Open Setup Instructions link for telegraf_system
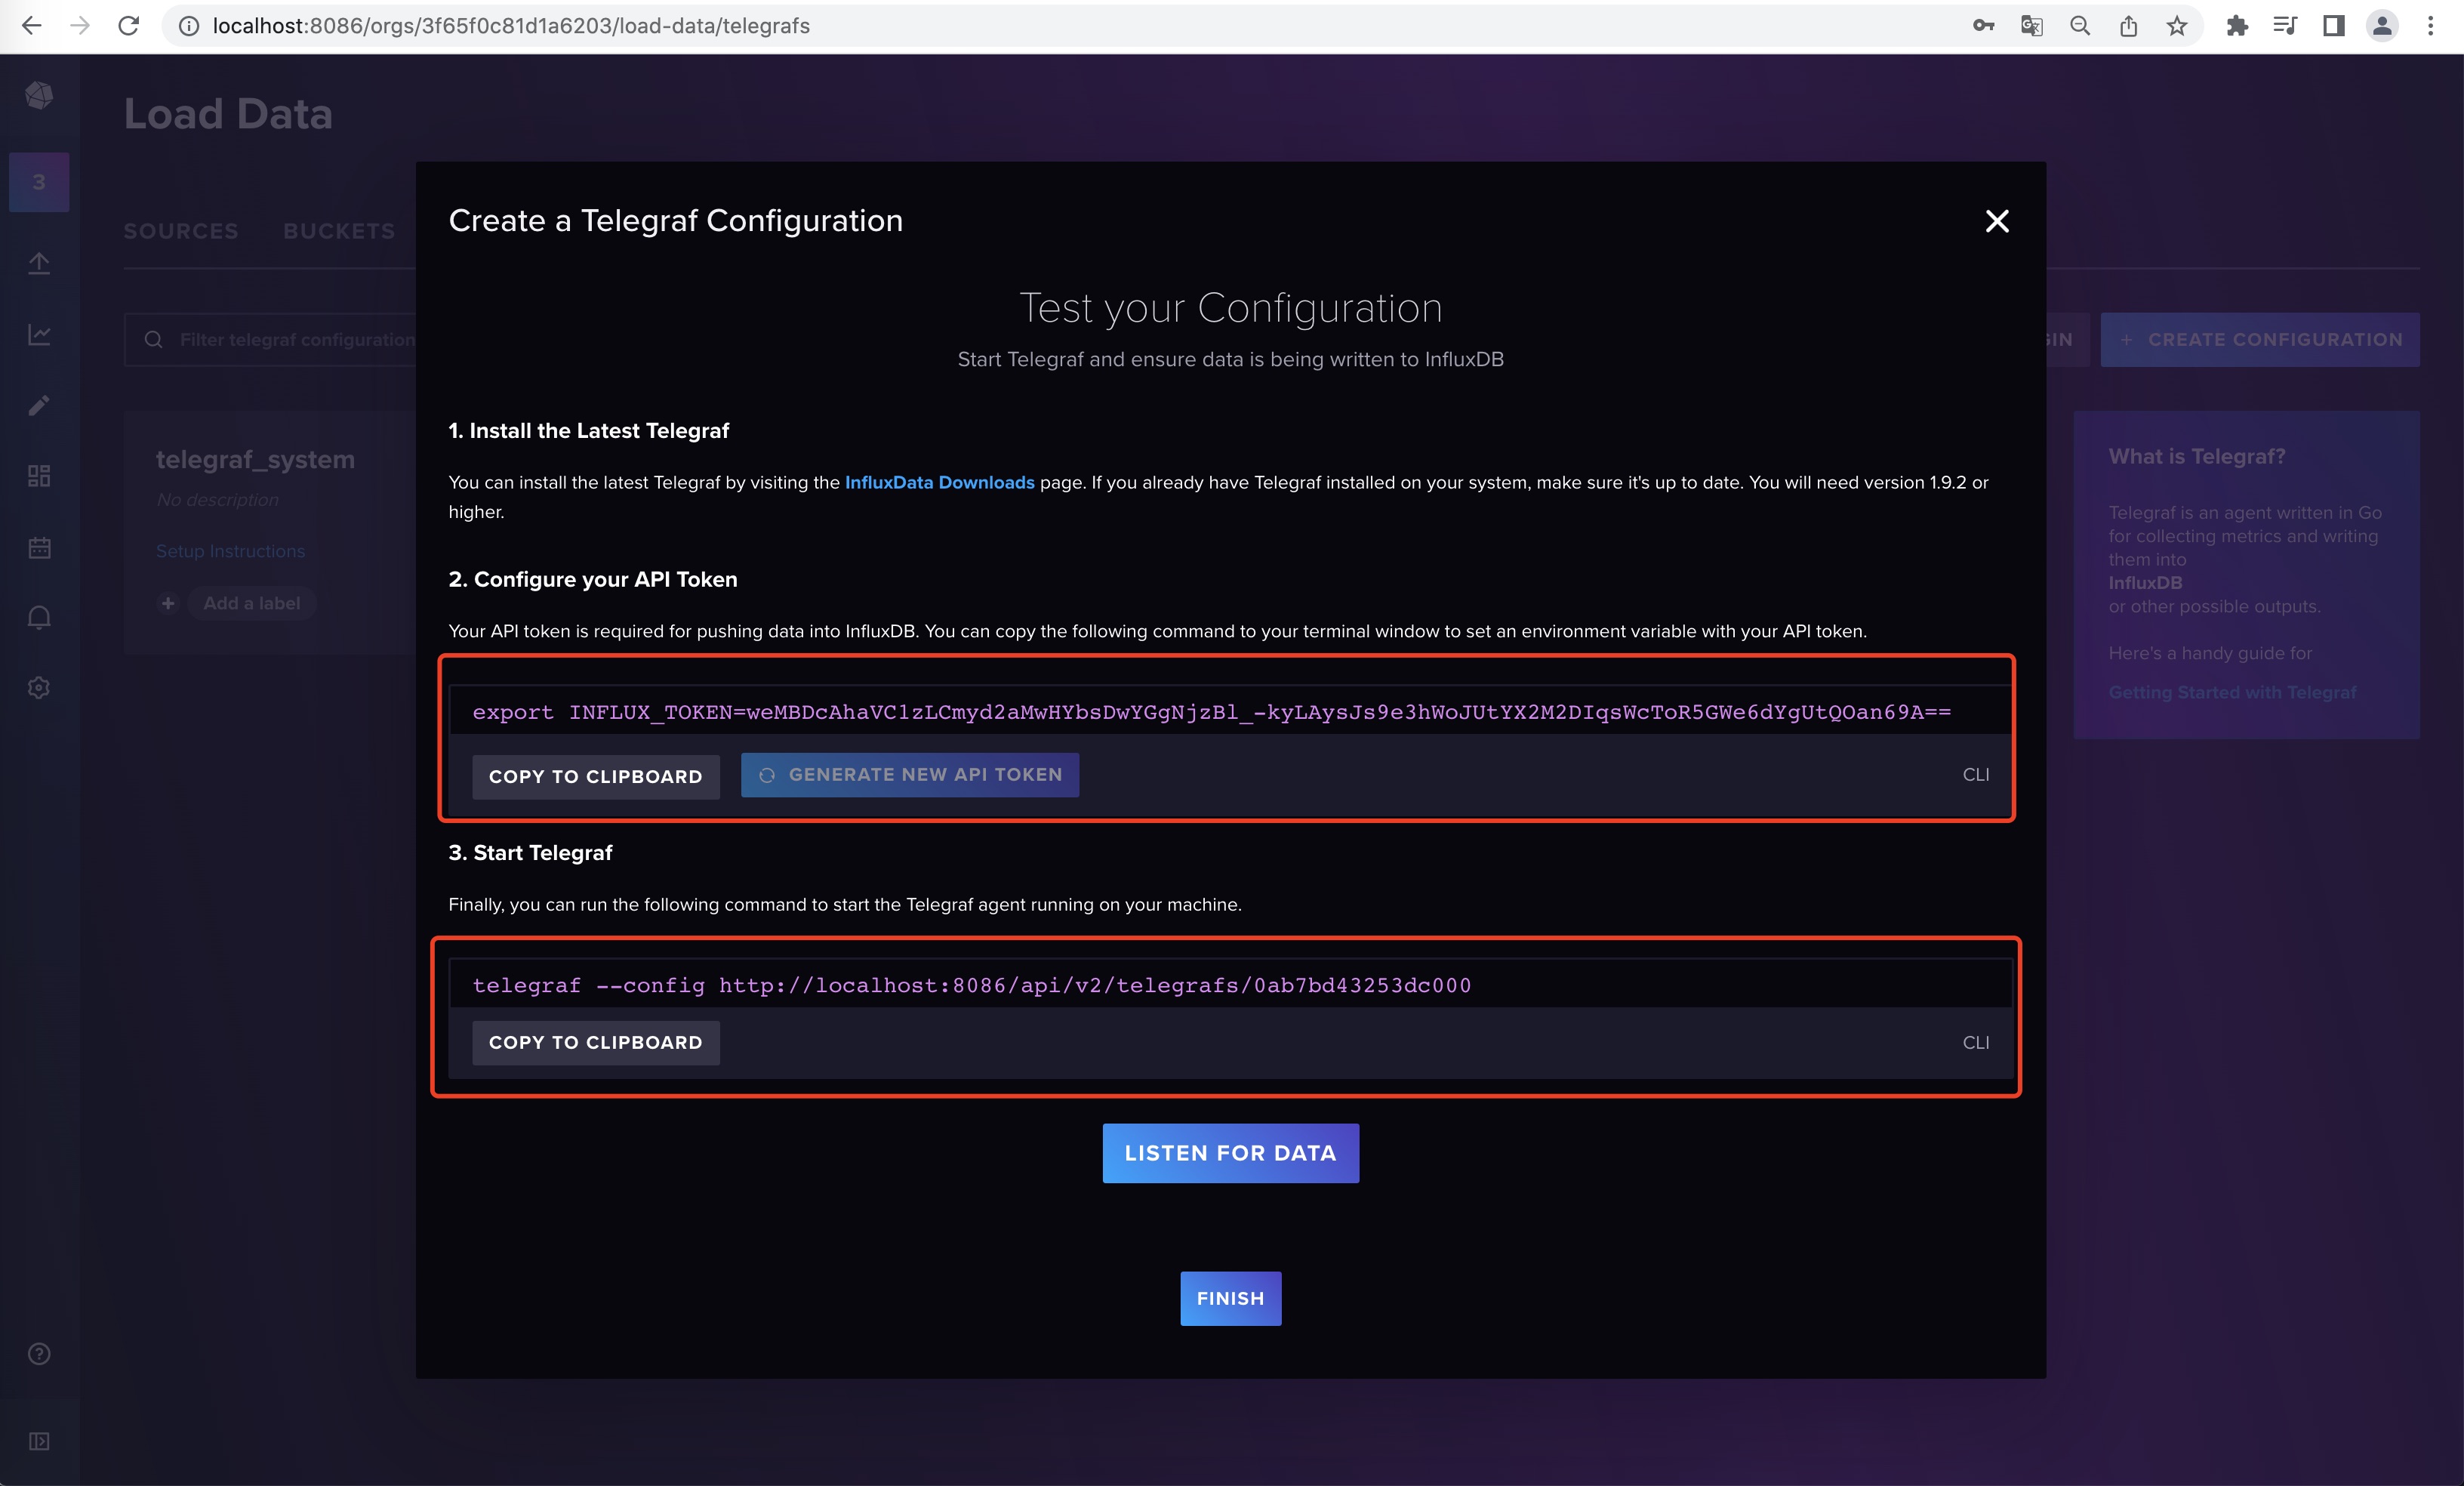The image size is (2464, 1486). coord(230,551)
